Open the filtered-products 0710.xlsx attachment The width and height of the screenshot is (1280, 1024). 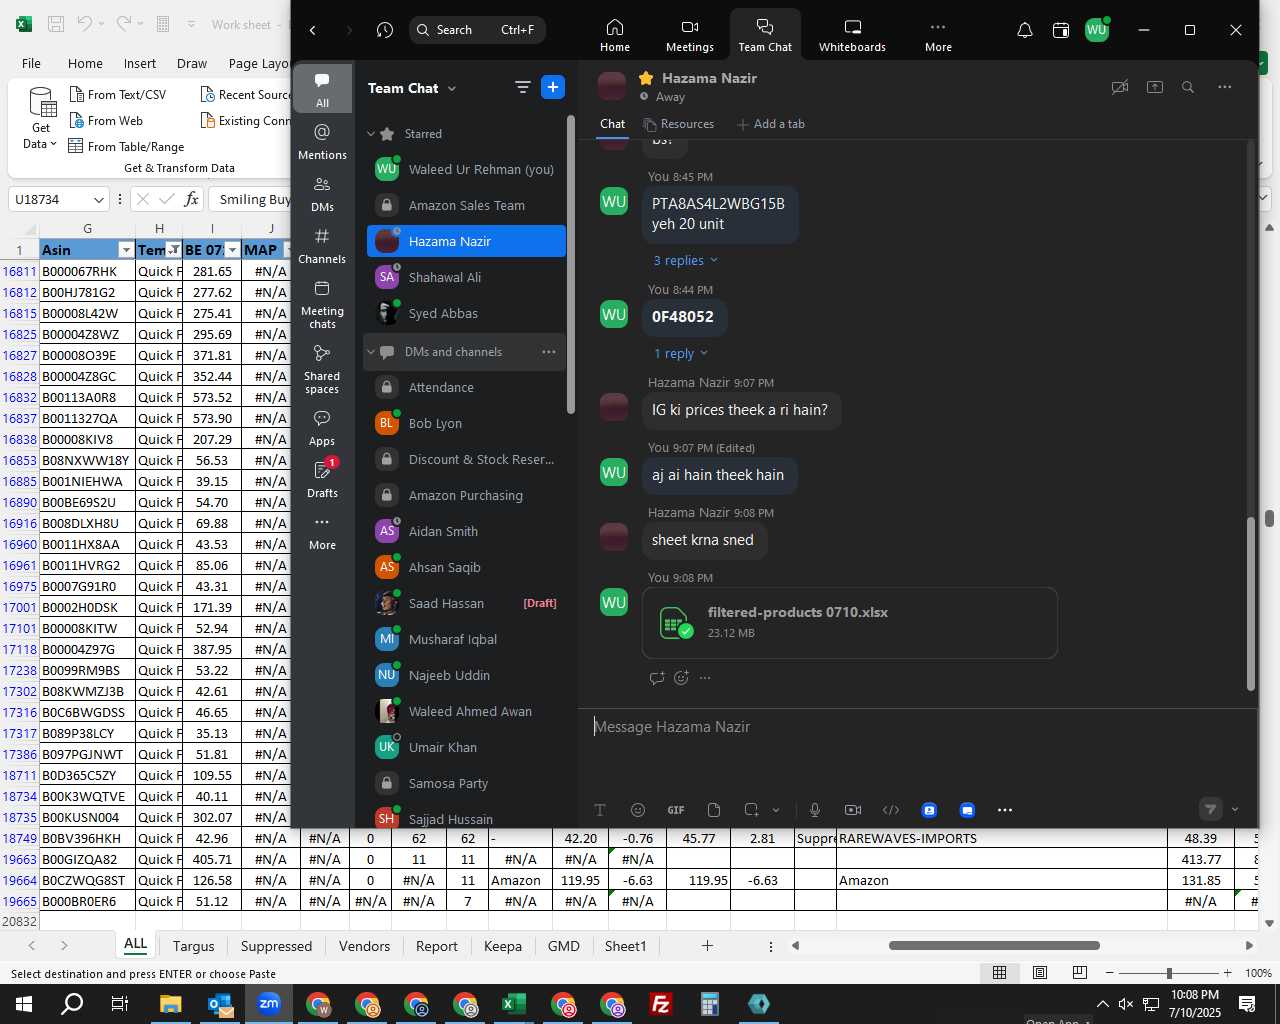[850, 622]
